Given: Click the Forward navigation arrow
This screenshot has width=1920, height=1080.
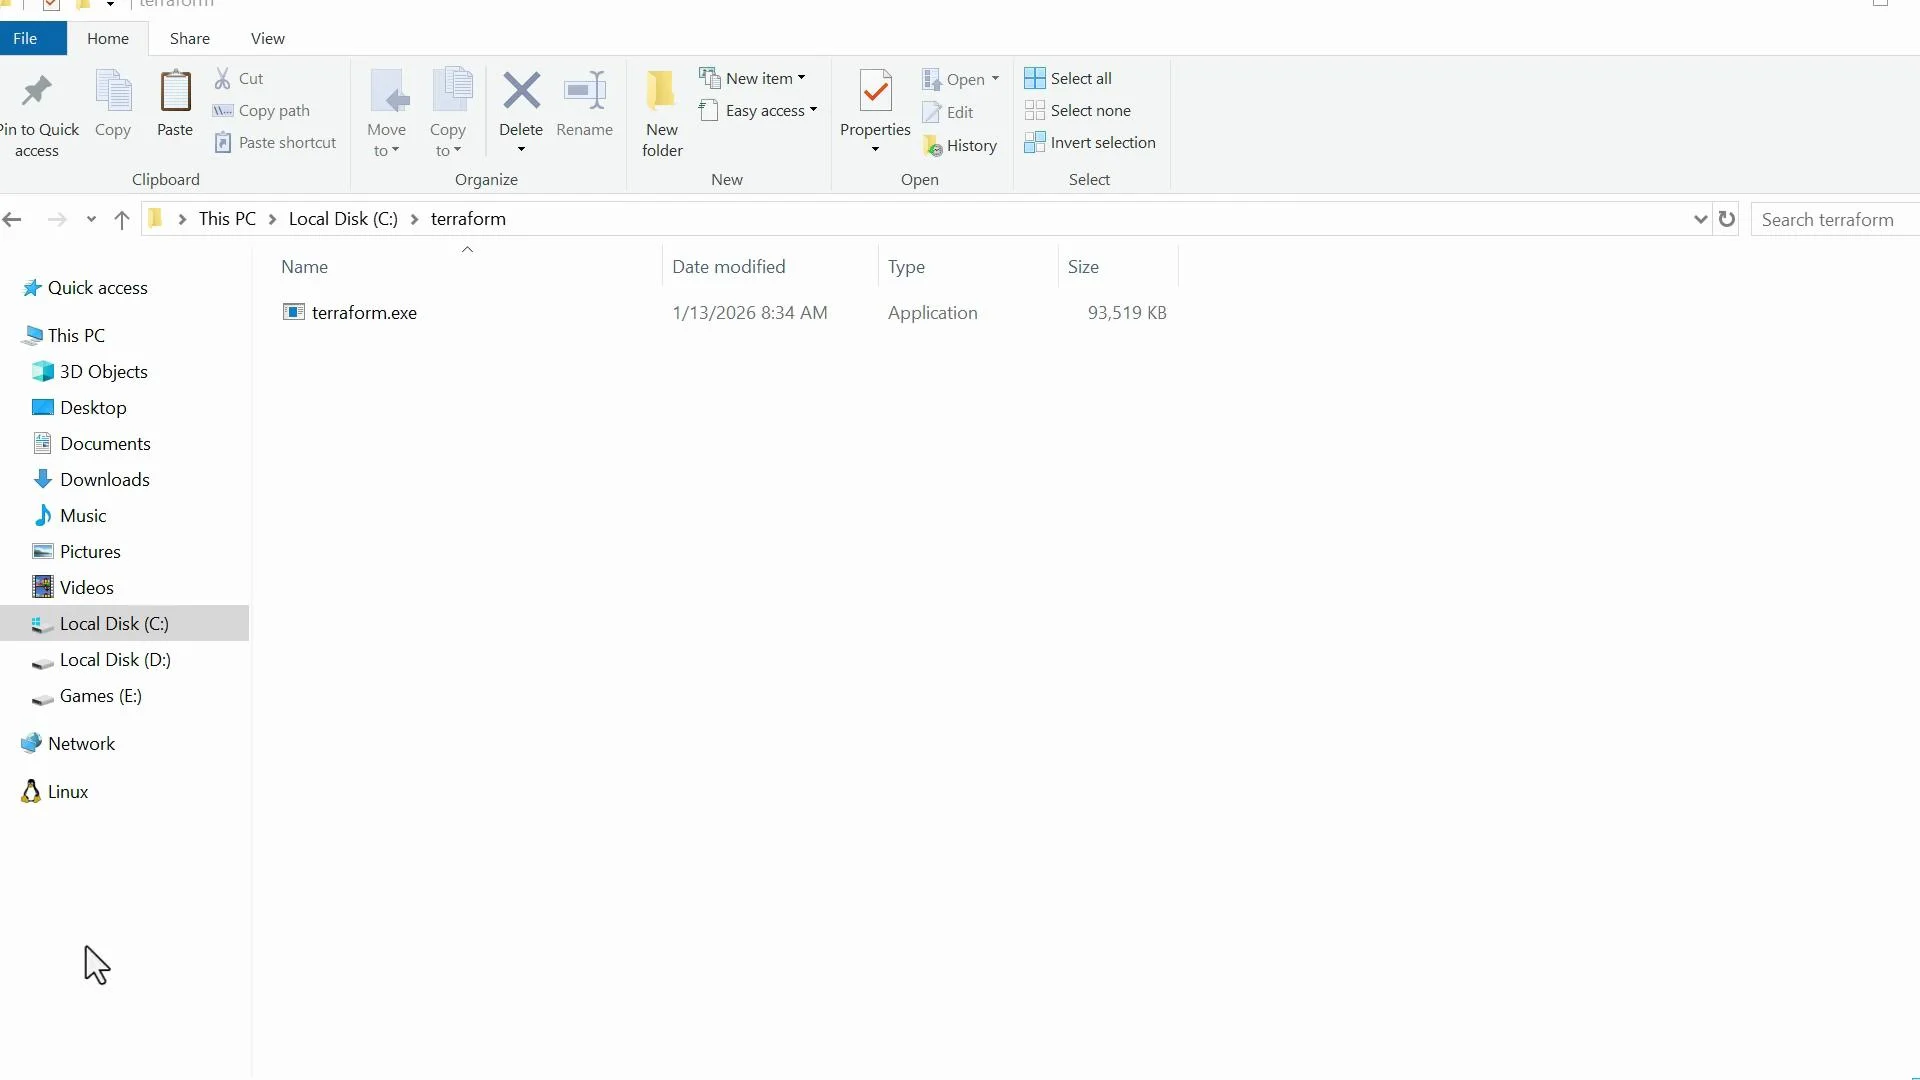Looking at the screenshot, I should [x=57, y=219].
